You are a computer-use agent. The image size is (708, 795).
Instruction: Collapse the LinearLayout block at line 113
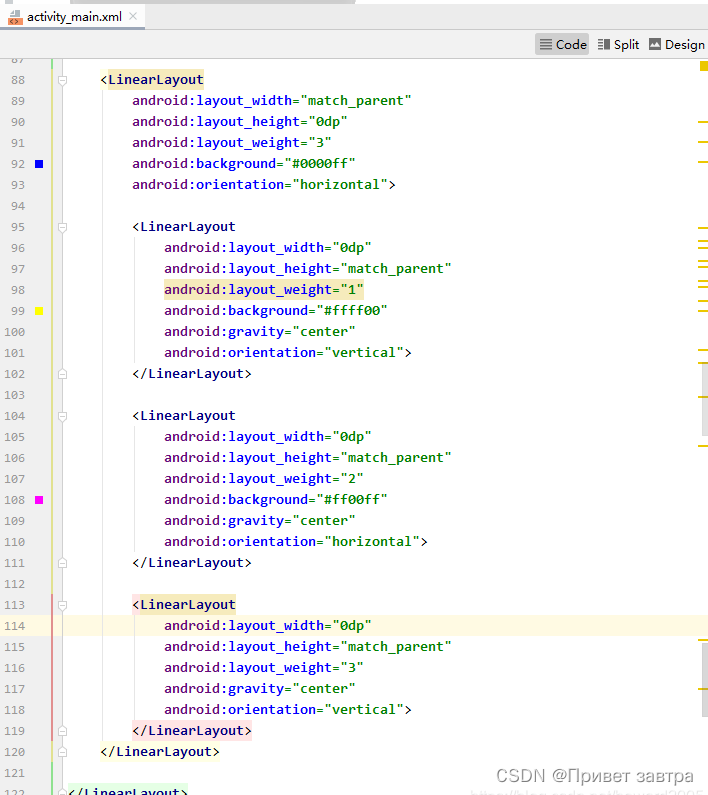click(62, 605)
